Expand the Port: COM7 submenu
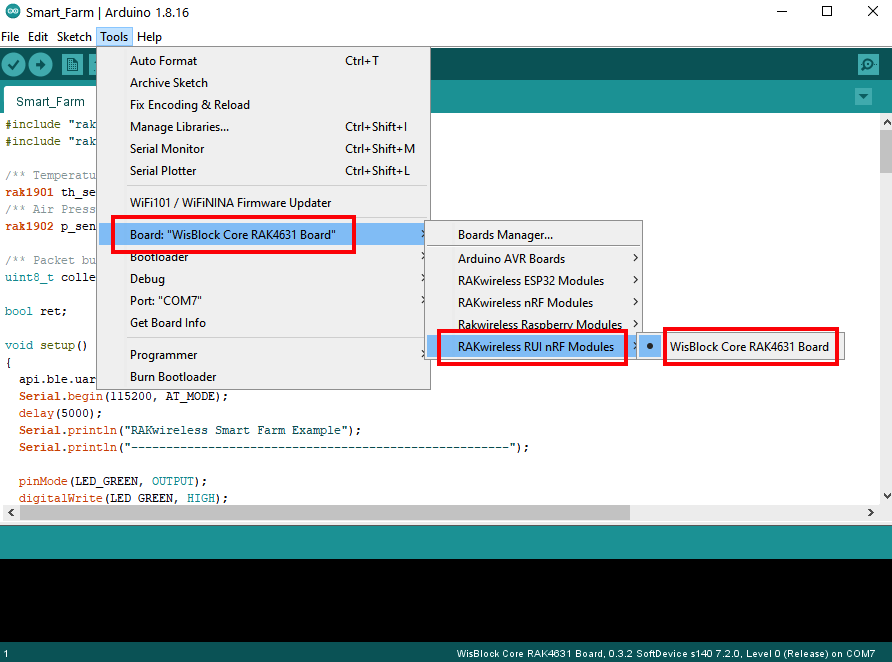892x662 pixels. tap(262, 300)
